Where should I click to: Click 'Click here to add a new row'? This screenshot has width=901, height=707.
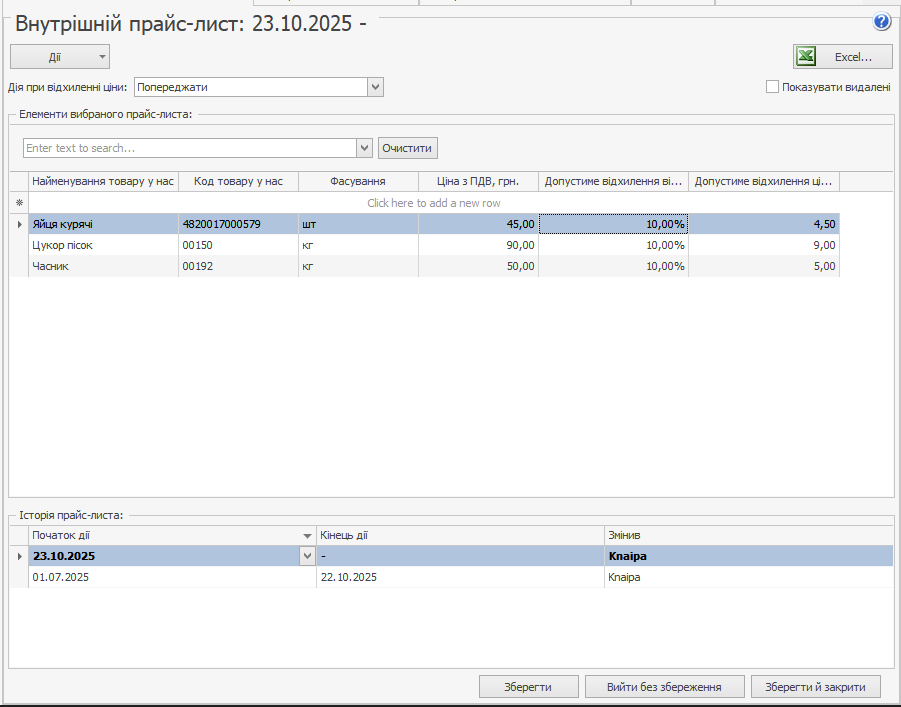point(434,203)
